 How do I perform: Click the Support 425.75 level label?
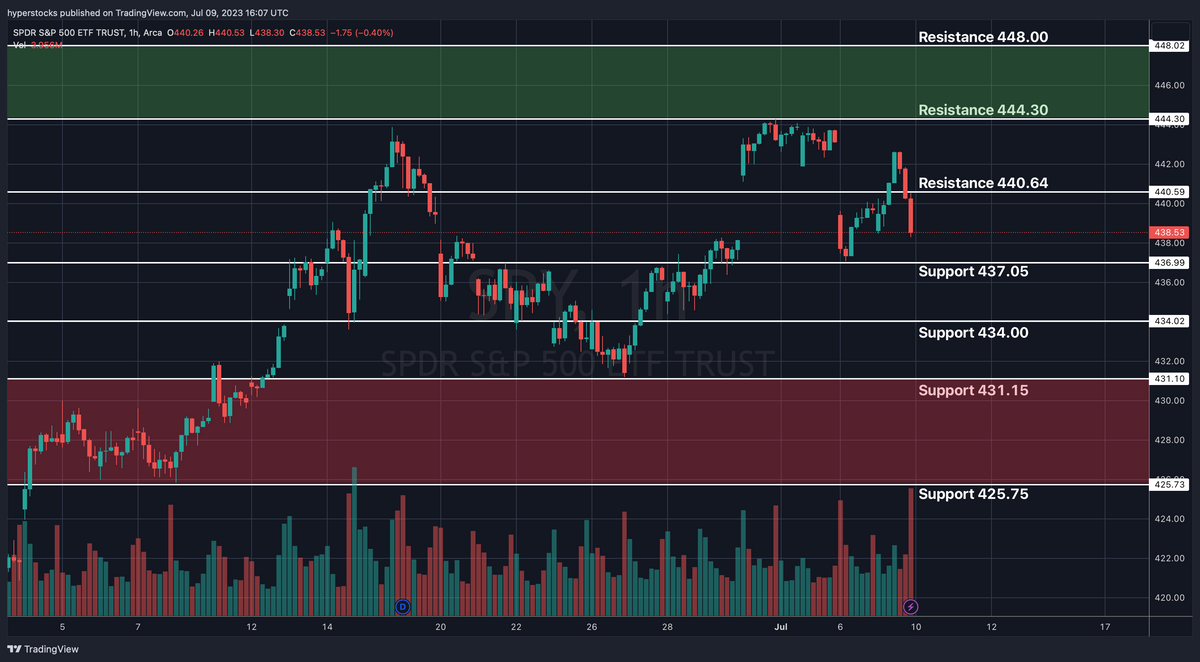coord(971,493)
